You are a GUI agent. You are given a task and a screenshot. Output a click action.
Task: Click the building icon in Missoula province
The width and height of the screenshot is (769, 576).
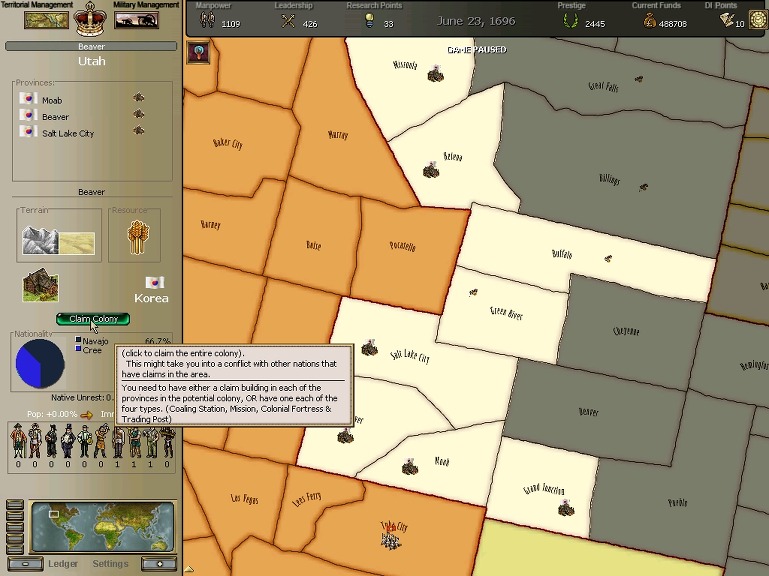tap(435, 74)
